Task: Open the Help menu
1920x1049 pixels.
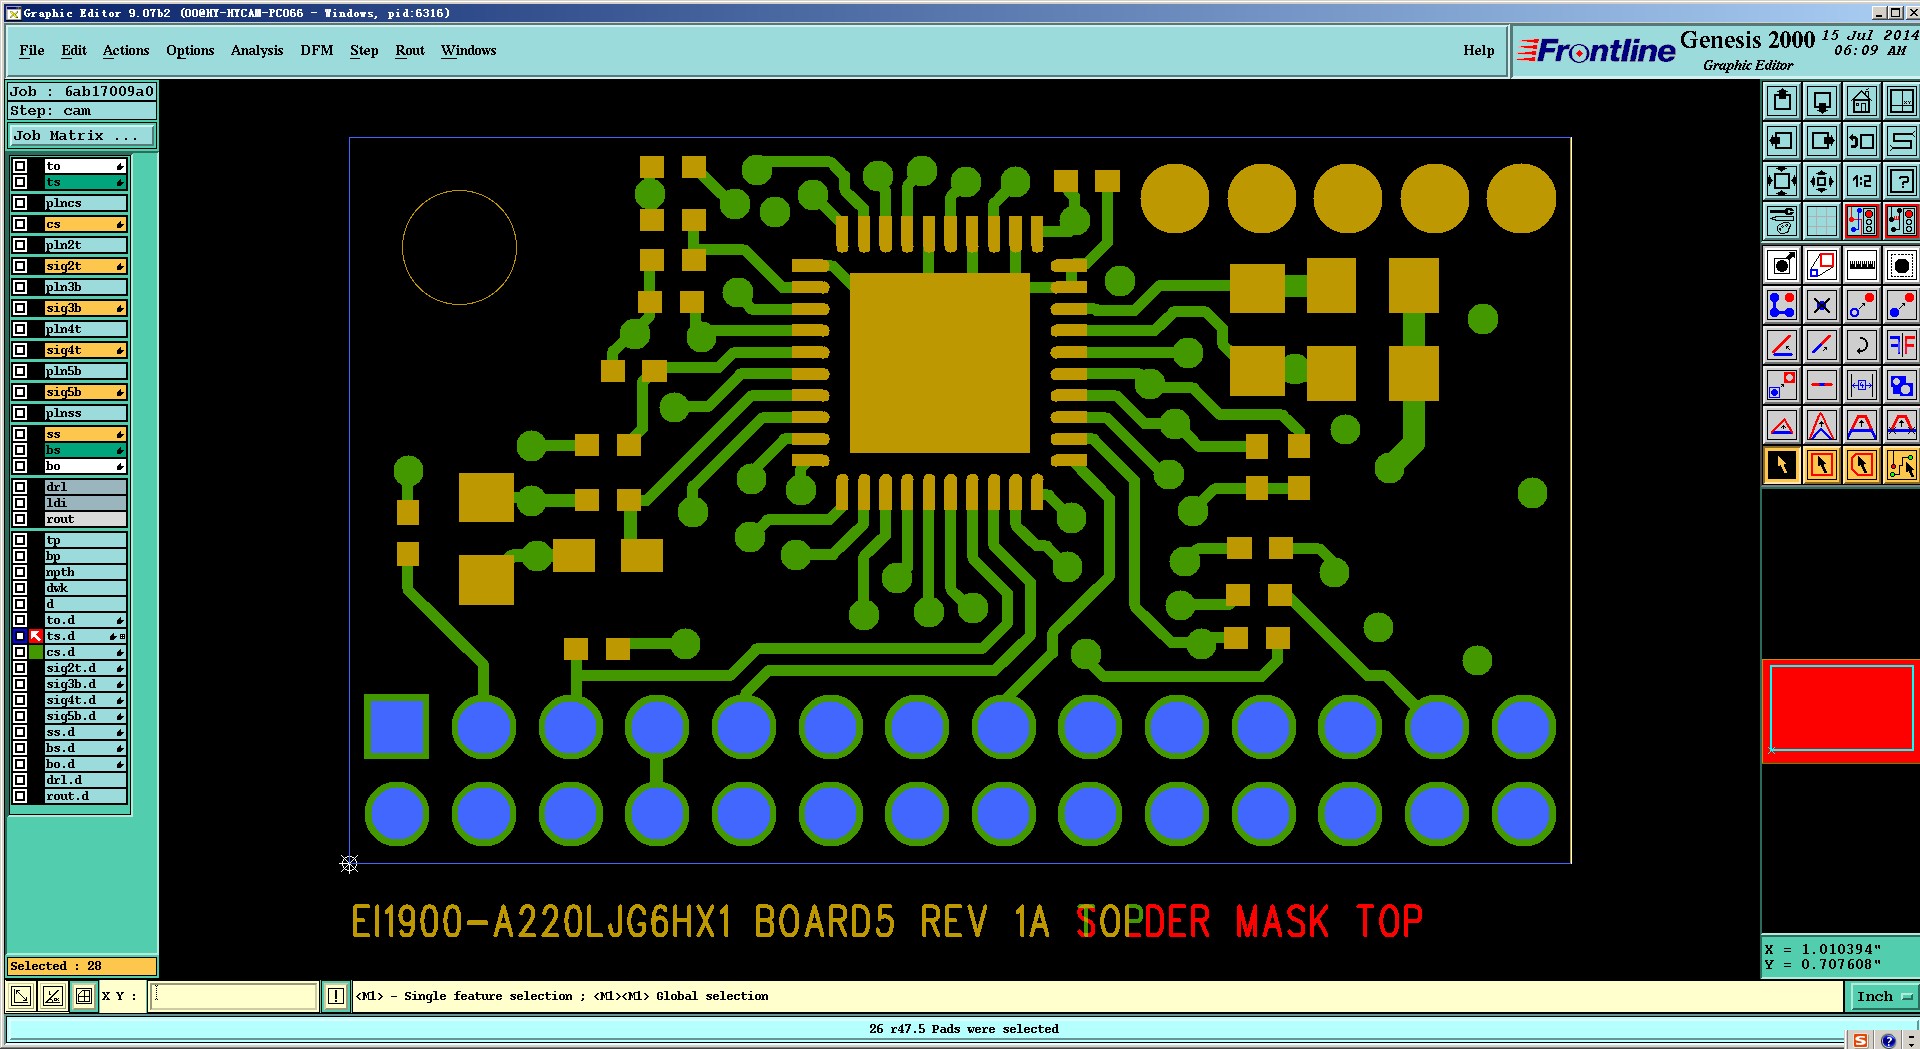Action: click(1479, 51)
